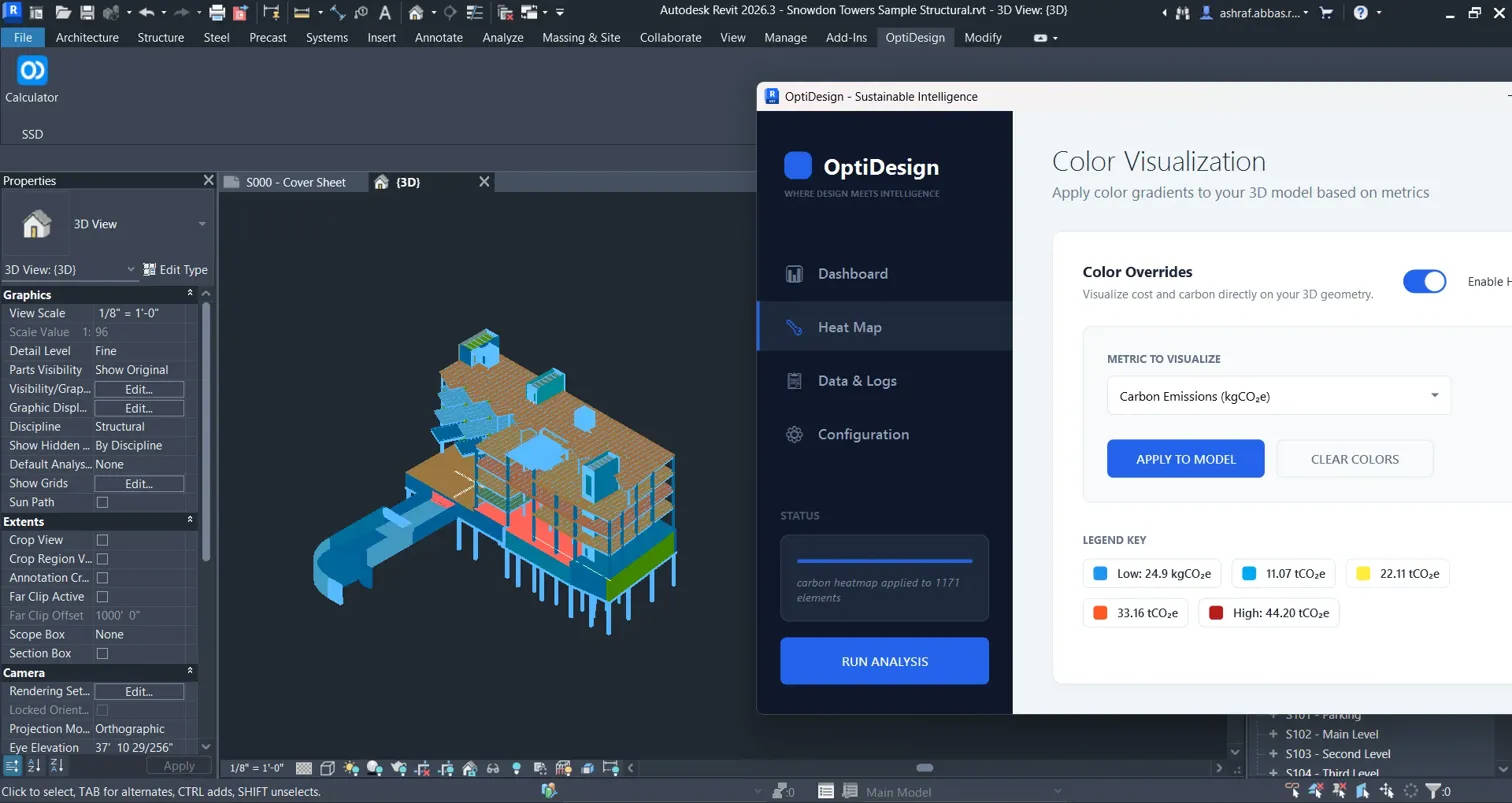Expand the 3D View type selector dropdown
This screenshot has height=803, width=1512.
click(x=202, y=224)
